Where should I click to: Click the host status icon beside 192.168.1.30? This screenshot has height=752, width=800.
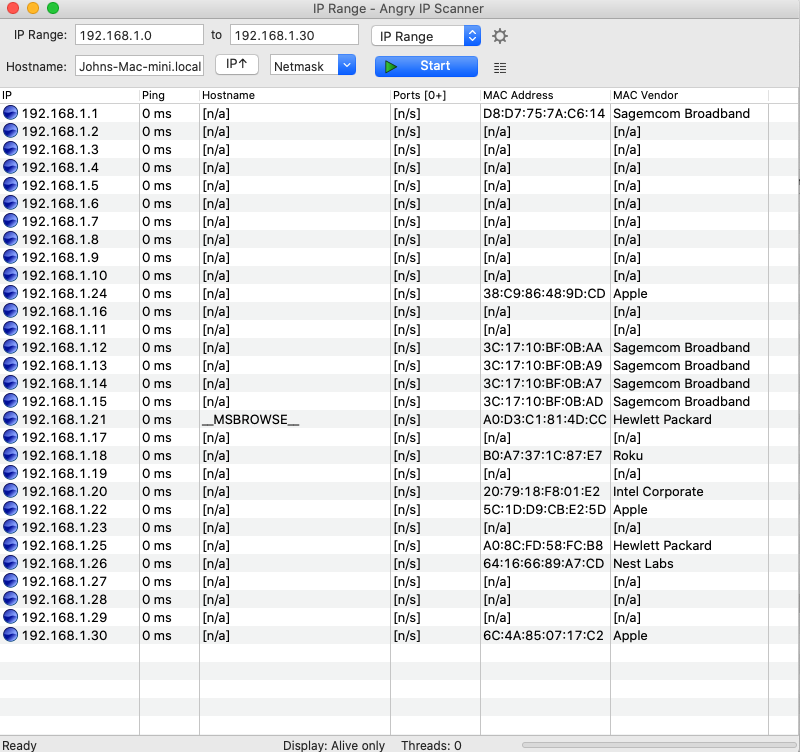tap(11, 635)
